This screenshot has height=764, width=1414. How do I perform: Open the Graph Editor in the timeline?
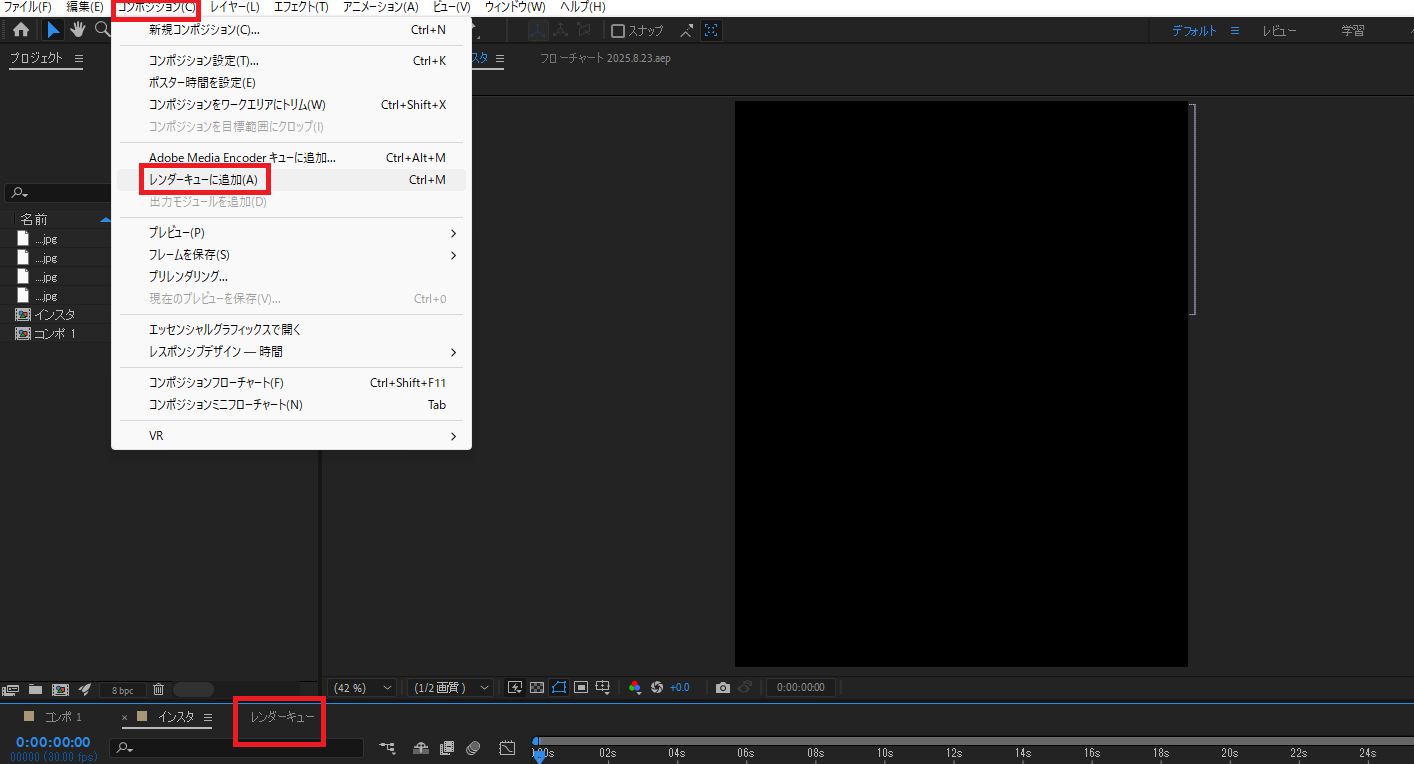[x=507, y=748]
